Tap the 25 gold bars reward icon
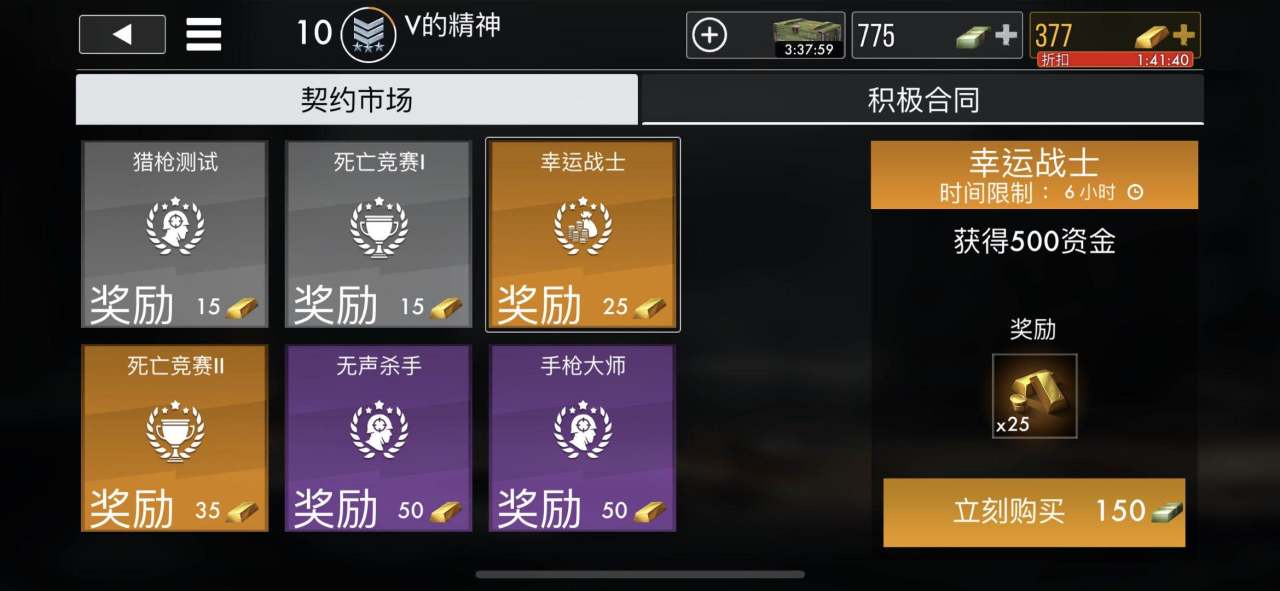The image size is (1280, 591). (x=1034, y=396)
